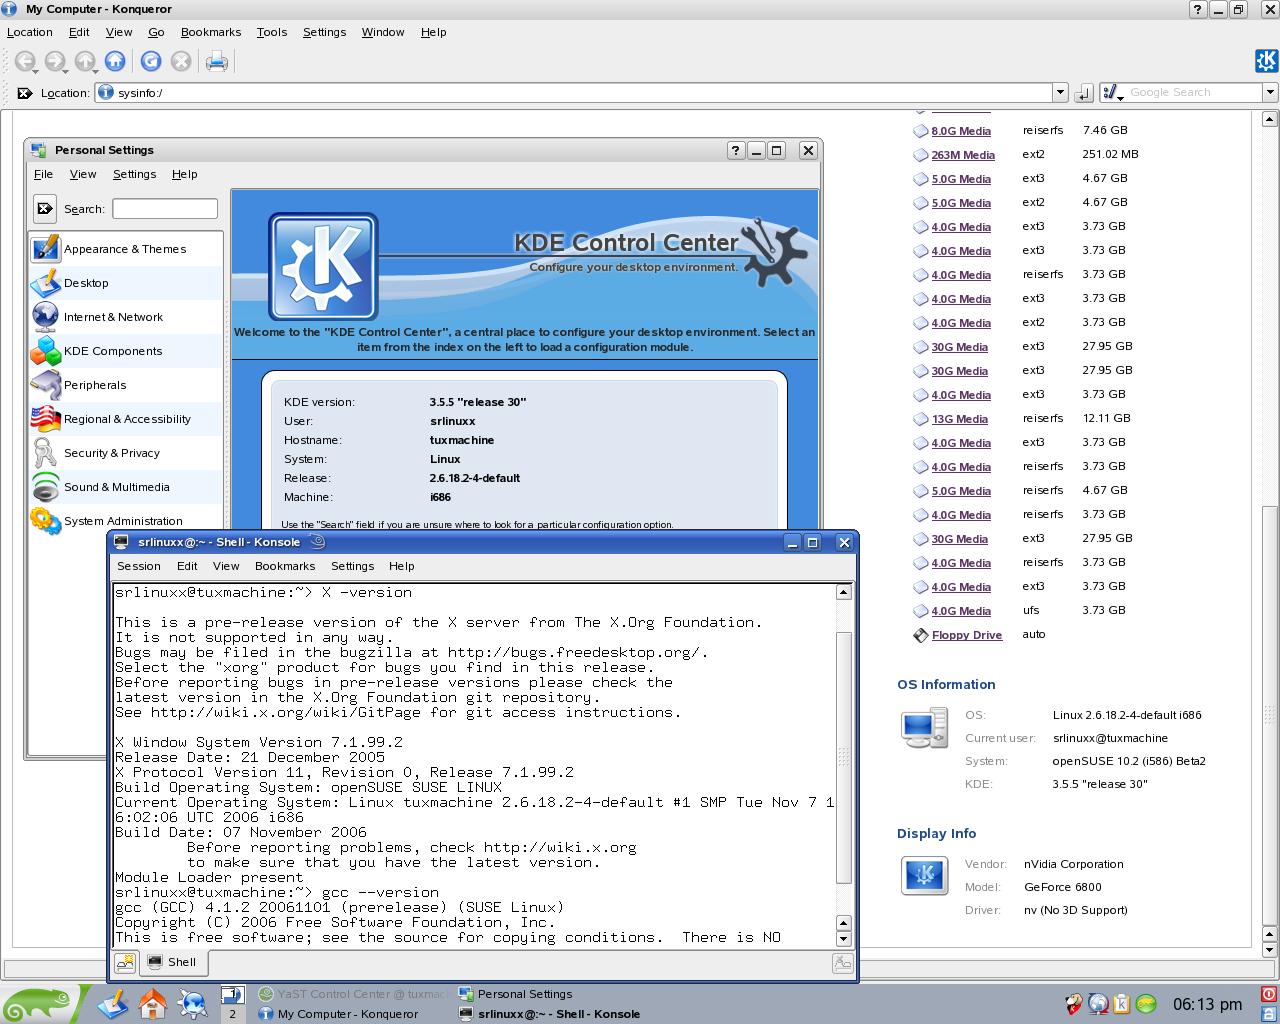
Task: Open the 263M Media link
Action: click(x=963, y=155)
